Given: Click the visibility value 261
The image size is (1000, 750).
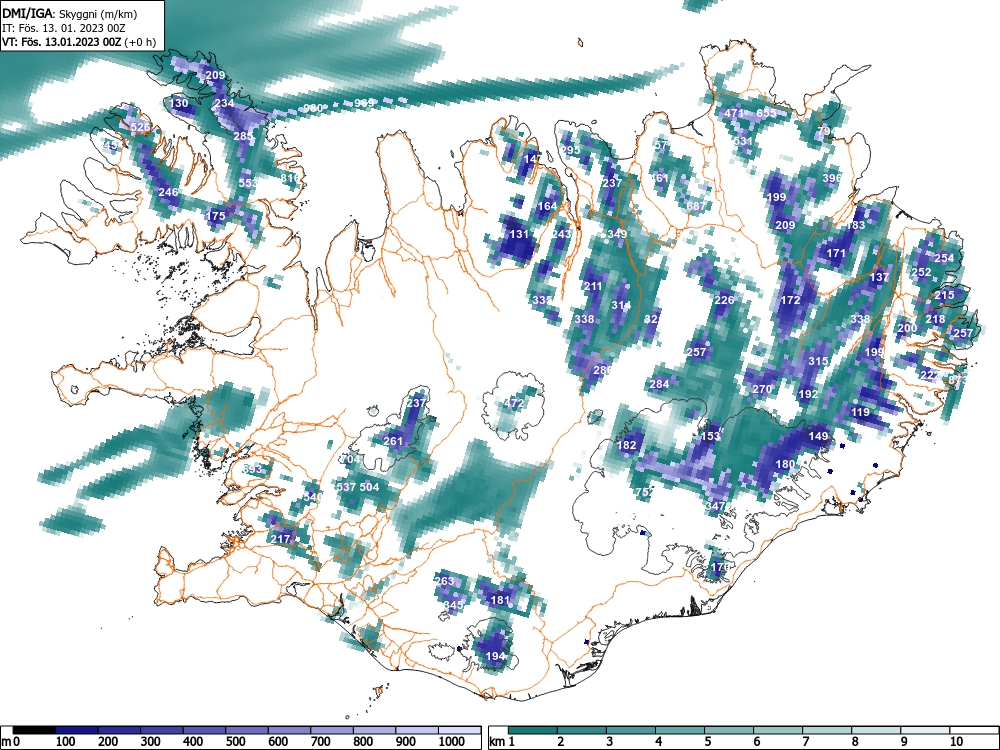Looking at the screenshot, I should click(x=393, y=441).
